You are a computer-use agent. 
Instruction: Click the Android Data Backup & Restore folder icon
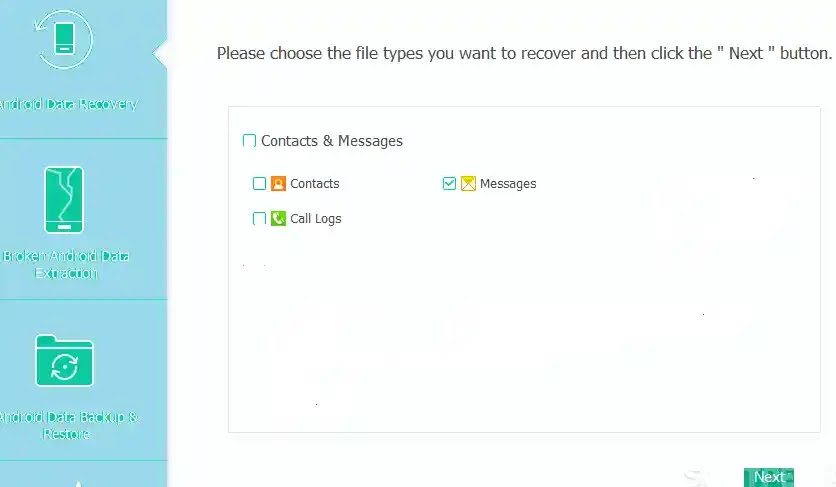(64, 360)
